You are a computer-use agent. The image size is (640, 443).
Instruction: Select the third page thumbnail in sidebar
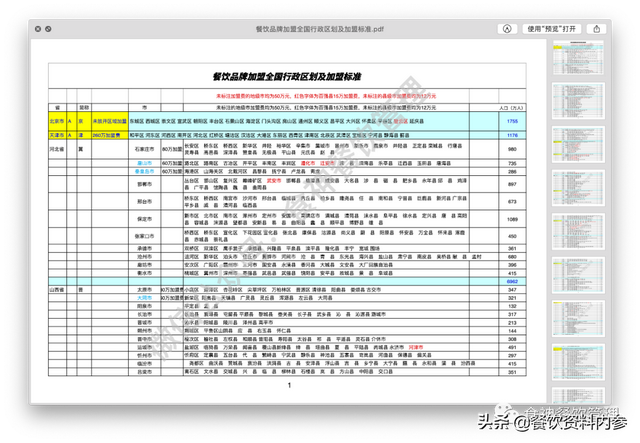(x=578, y=145)
